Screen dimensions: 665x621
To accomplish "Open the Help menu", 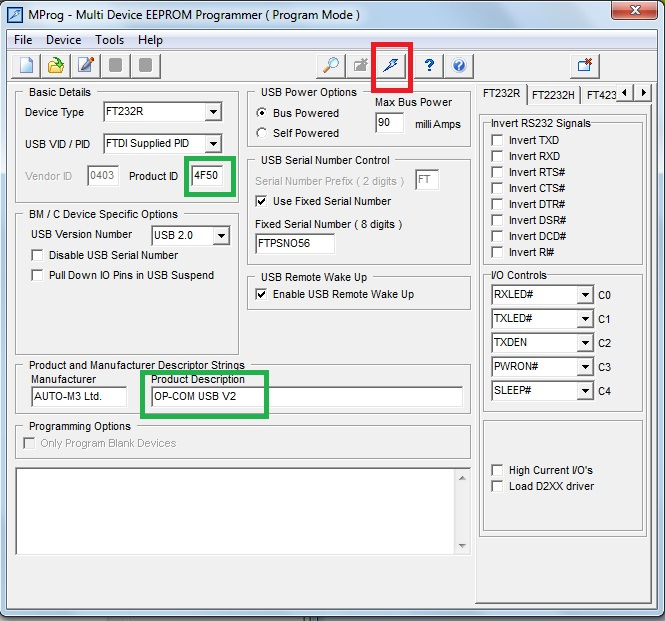I will pos(150,40).
